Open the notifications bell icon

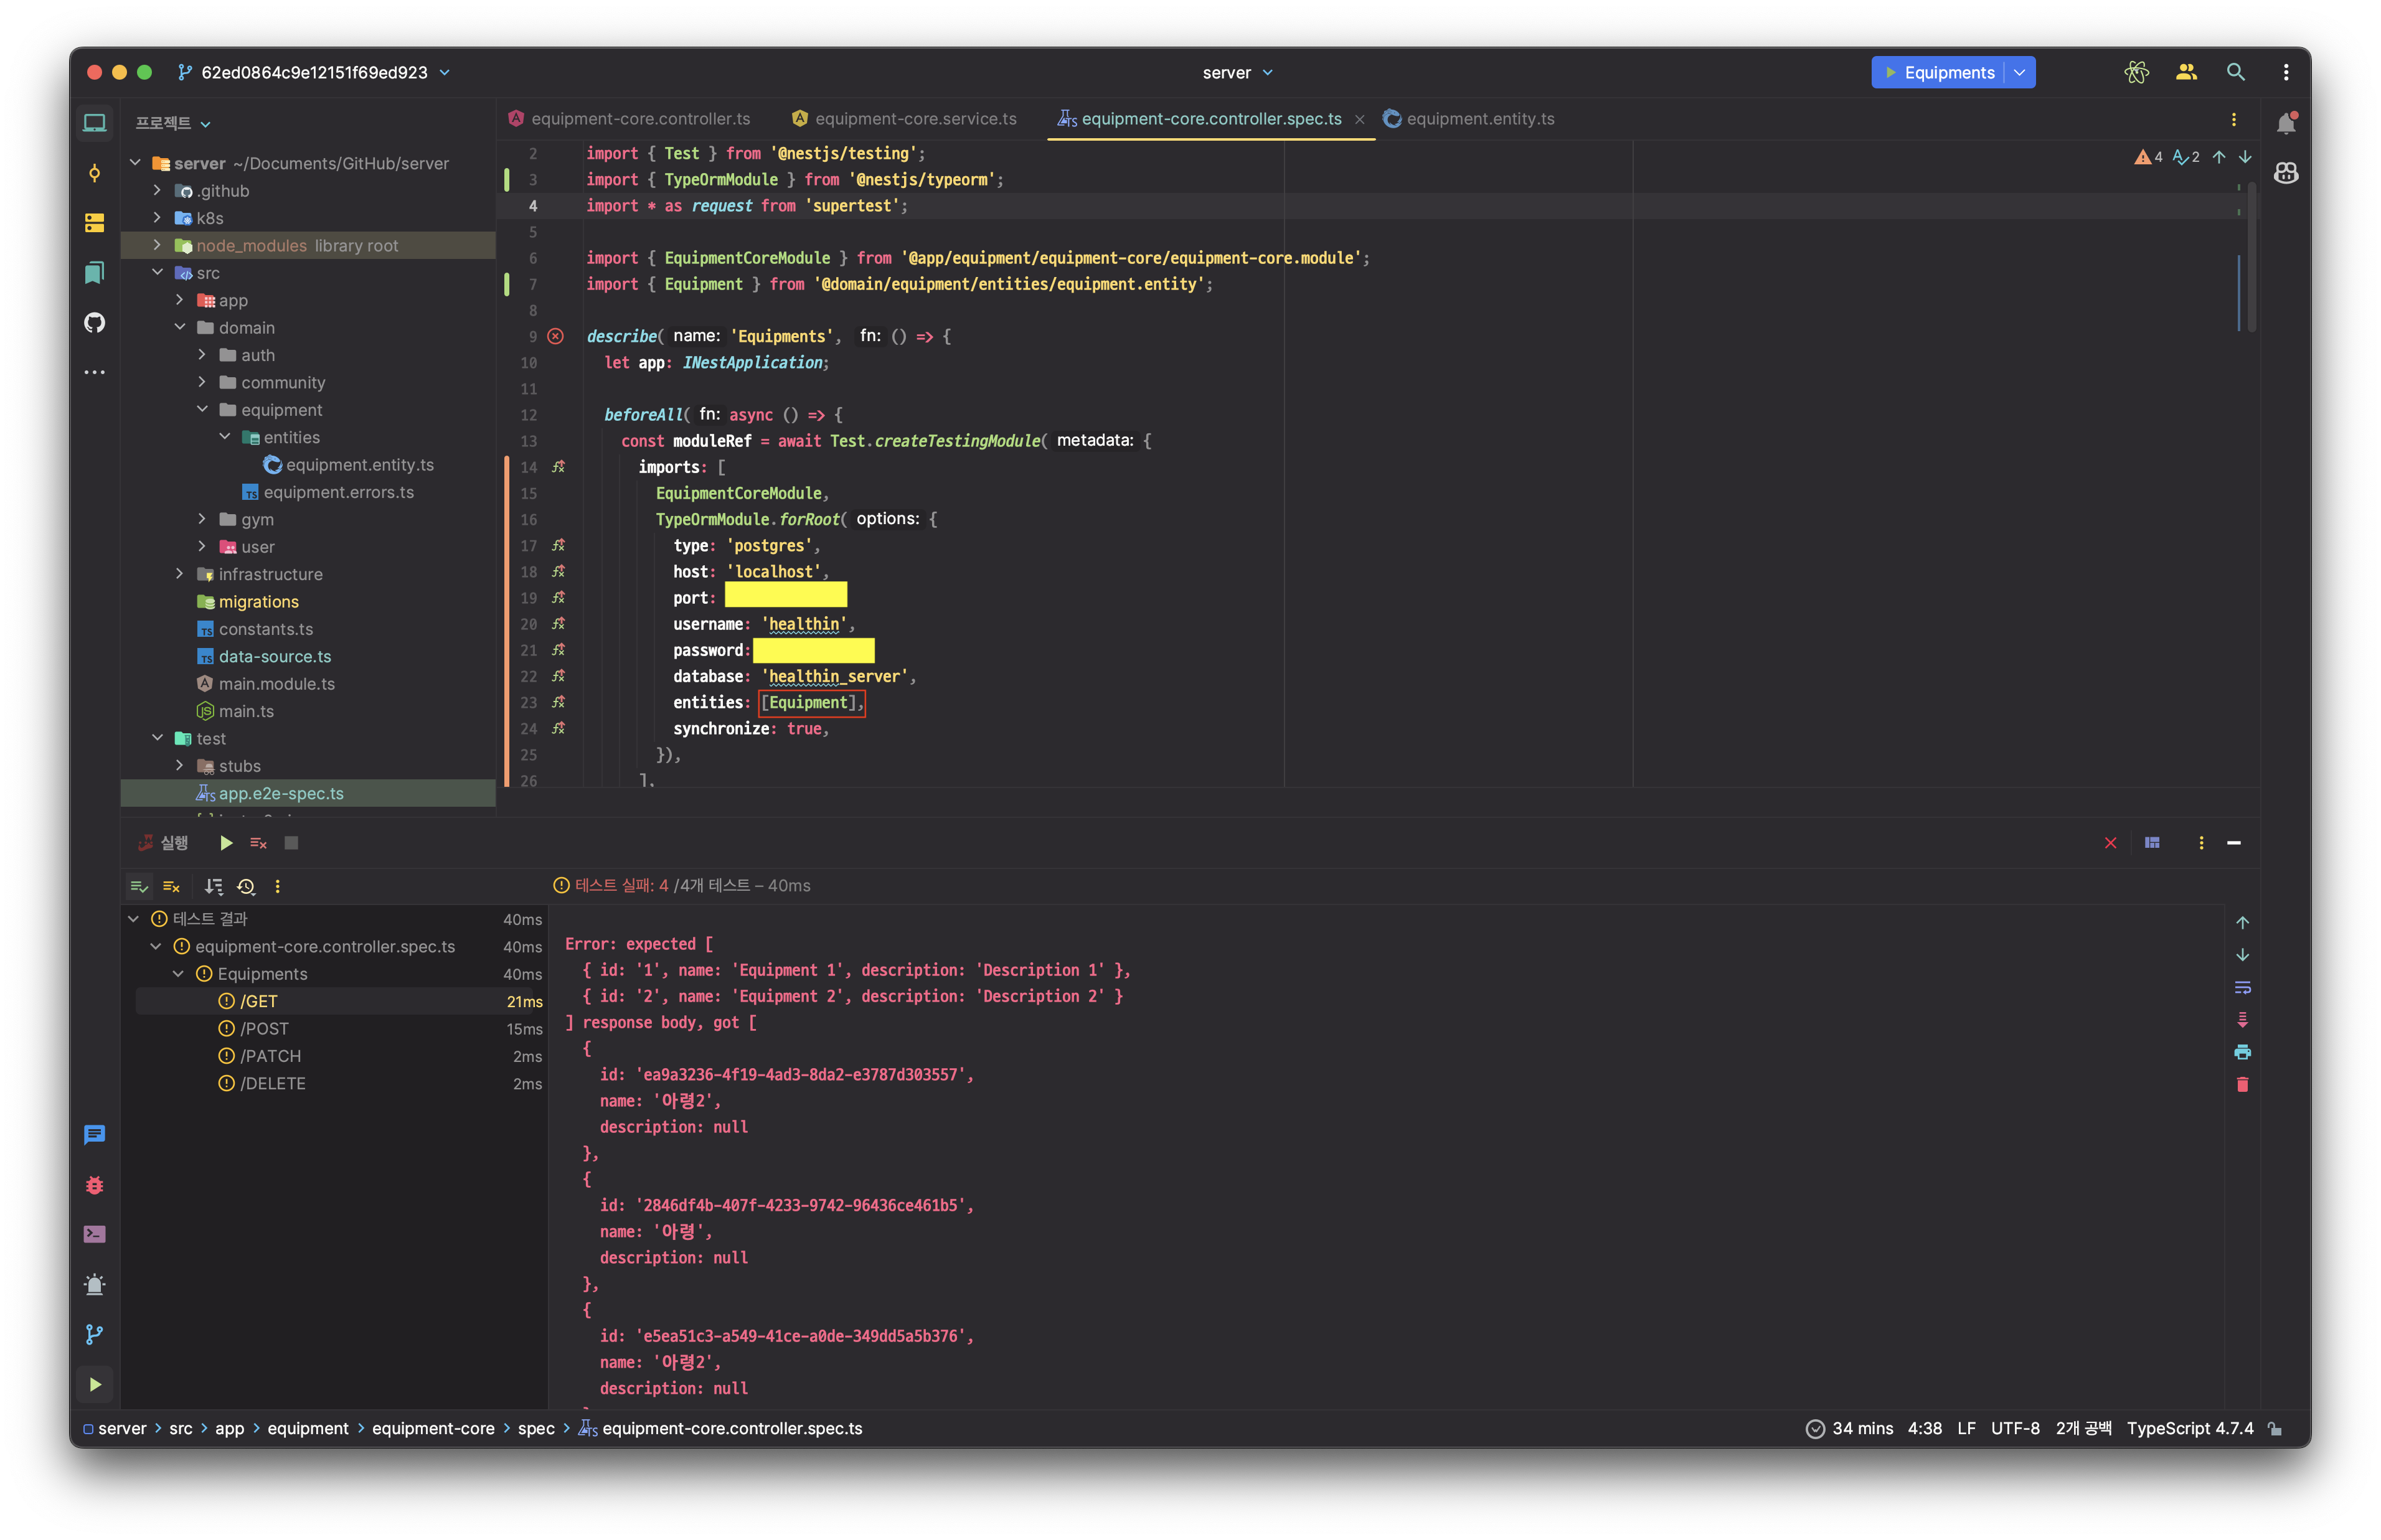coord(2286,123)
